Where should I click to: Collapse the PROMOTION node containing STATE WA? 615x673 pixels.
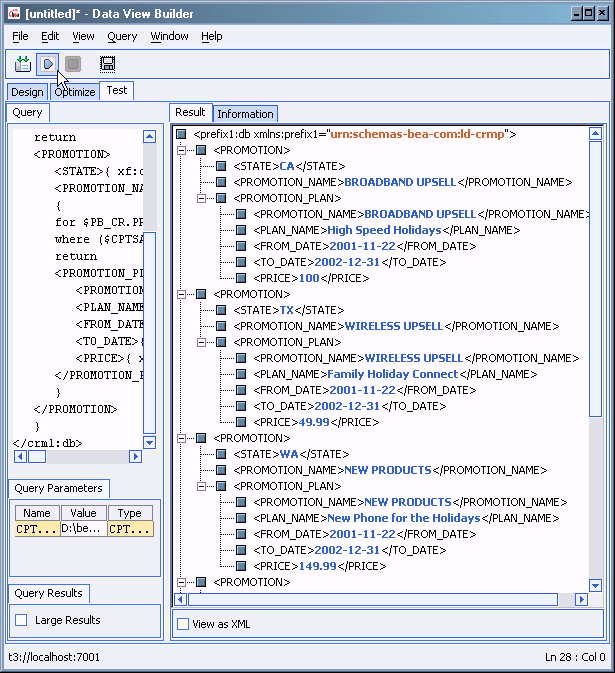[x=181, y=438]
